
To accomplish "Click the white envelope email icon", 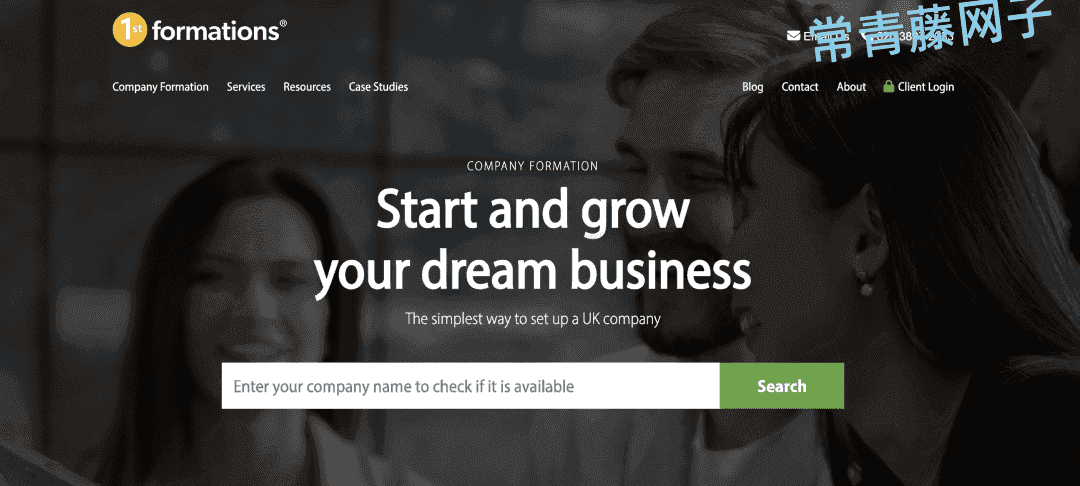I will pyautogui.click(x=793, y=36).
